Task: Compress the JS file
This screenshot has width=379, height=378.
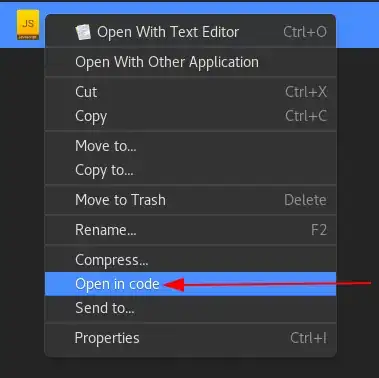Action: (190, 260)
